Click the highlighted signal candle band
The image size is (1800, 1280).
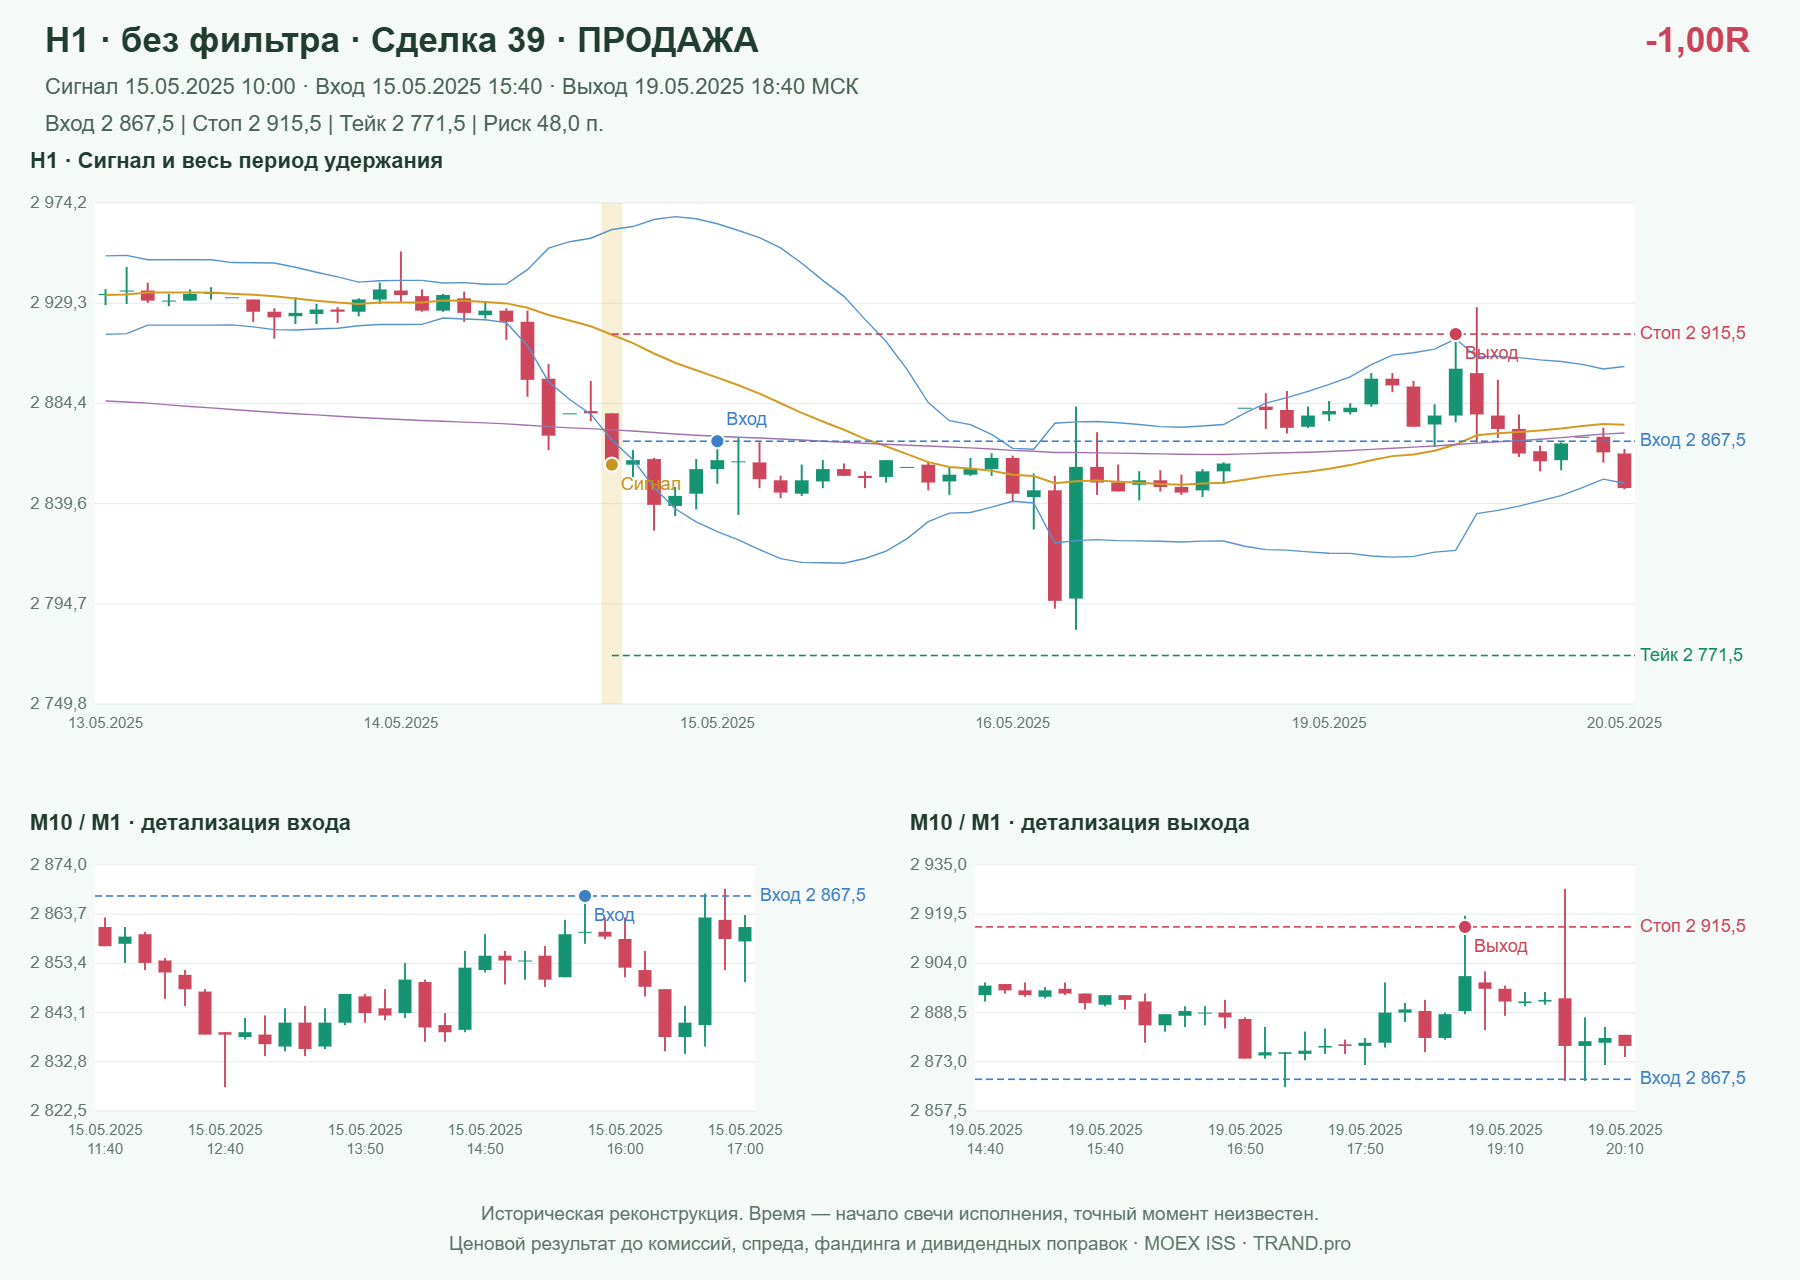tap(611, 453)
